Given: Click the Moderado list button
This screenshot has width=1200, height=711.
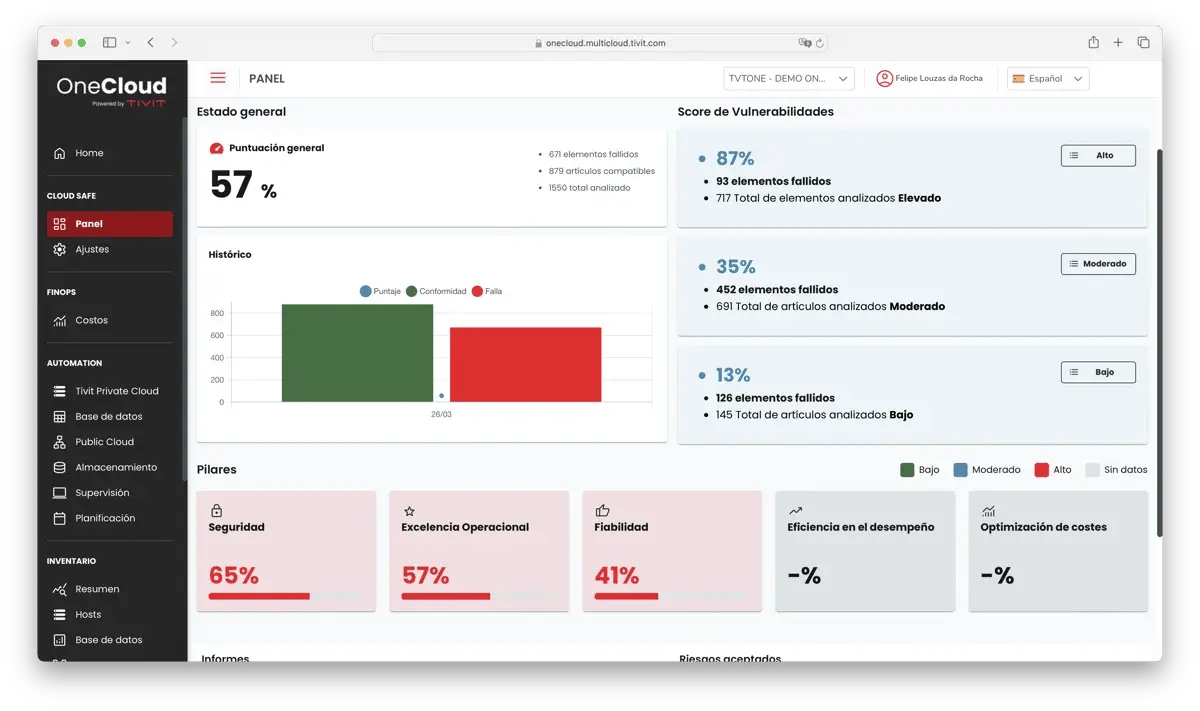Looking at the screenshot, I should point(1098,264).
